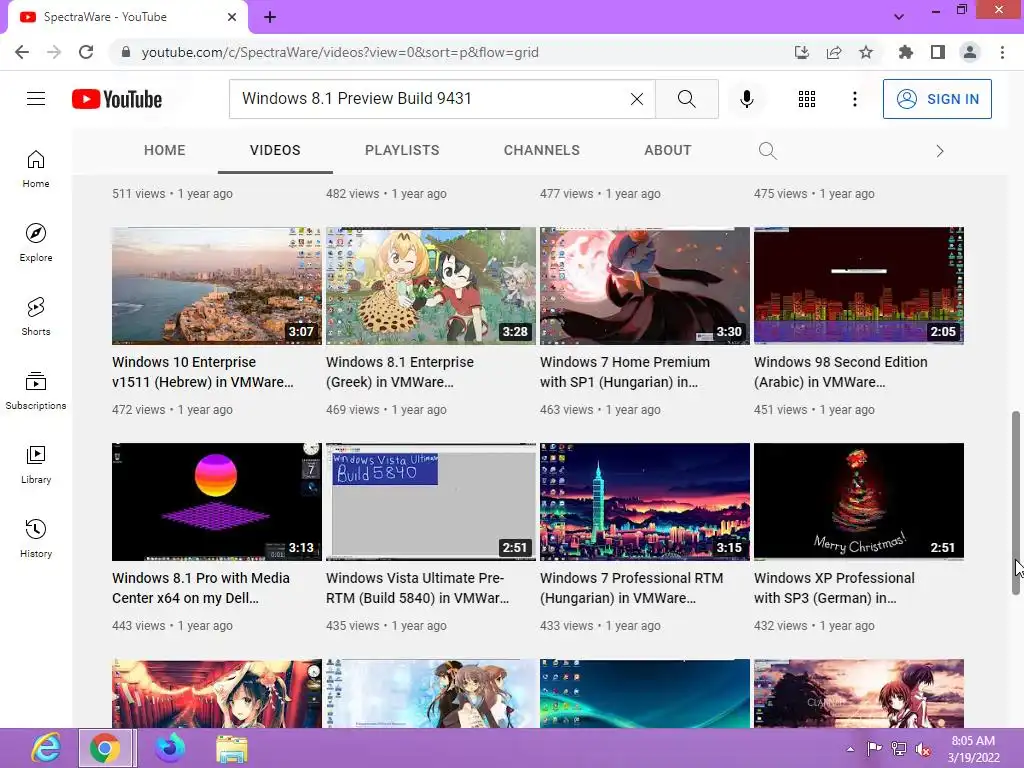
Task: Open Shorts in the sidebar
Action: pos(36,316)
